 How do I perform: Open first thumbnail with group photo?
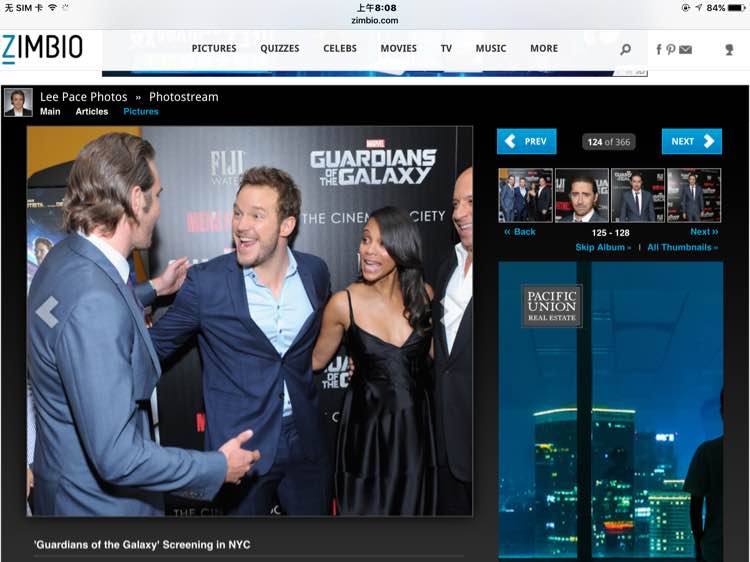[526, 195]
